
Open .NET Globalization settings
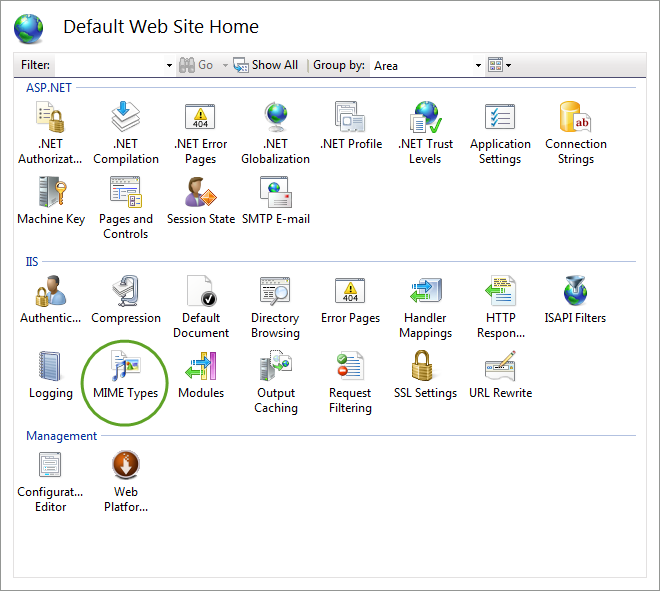(275, 133)
